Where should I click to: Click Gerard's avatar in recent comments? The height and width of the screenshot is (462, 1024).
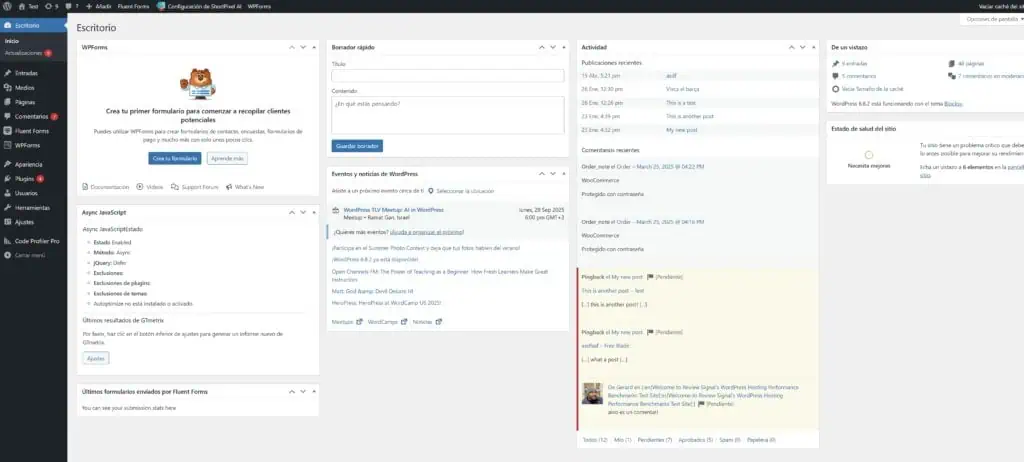(x=592, y=393)
